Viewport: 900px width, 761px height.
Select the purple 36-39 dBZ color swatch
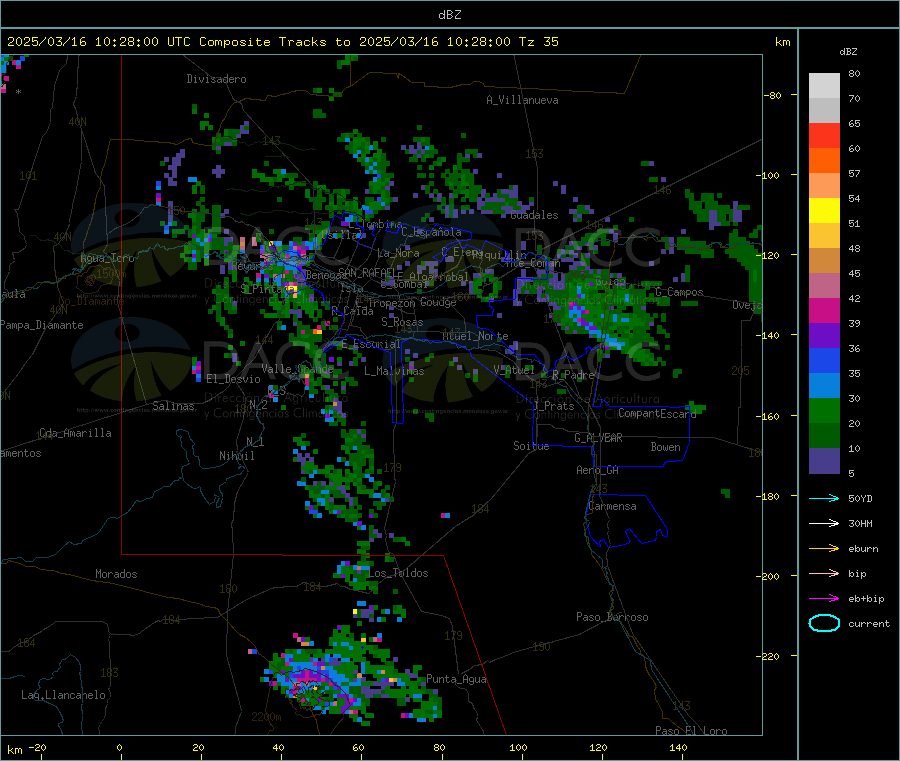[x=824, y=336]
